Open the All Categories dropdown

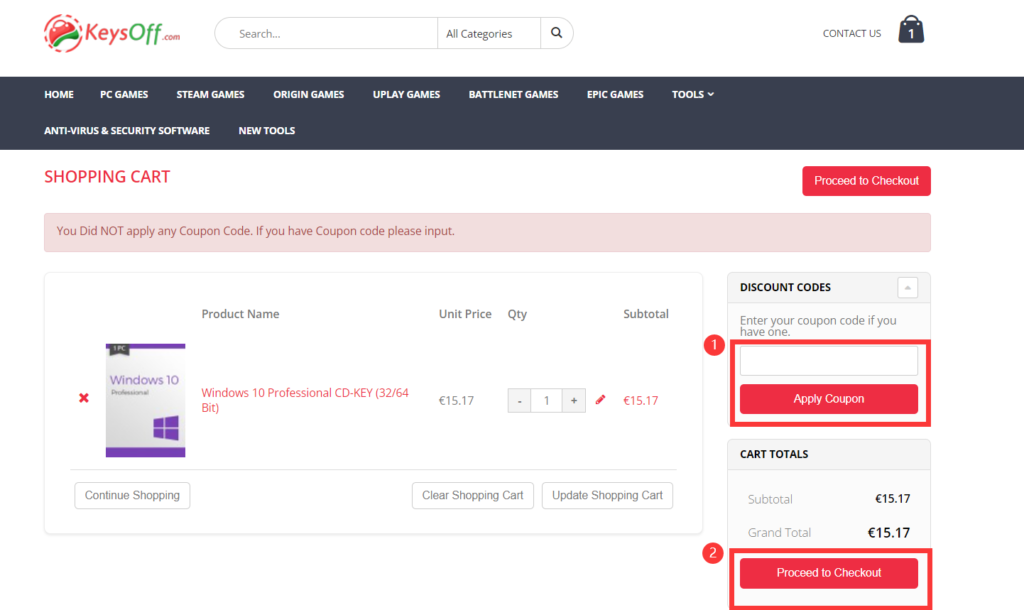488,33
